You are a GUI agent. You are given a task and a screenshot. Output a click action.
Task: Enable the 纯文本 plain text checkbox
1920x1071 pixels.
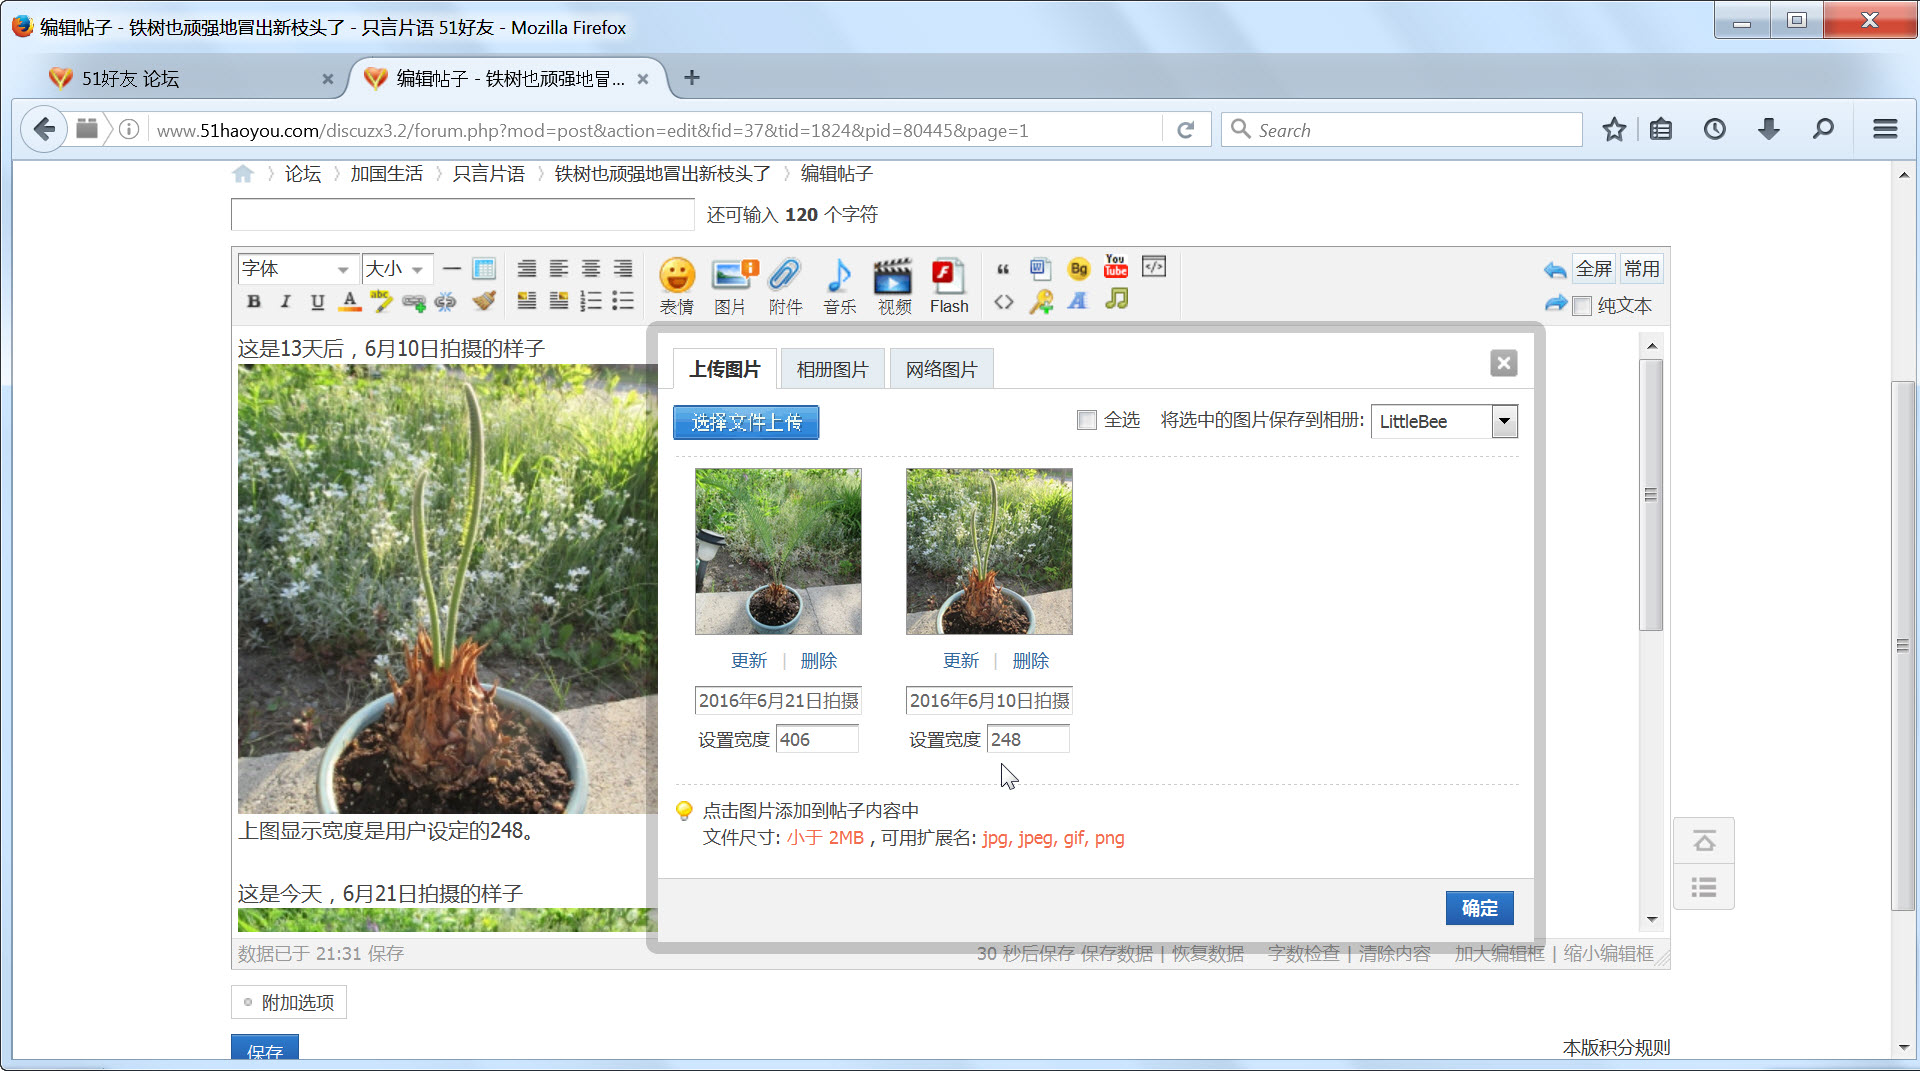1582,306
